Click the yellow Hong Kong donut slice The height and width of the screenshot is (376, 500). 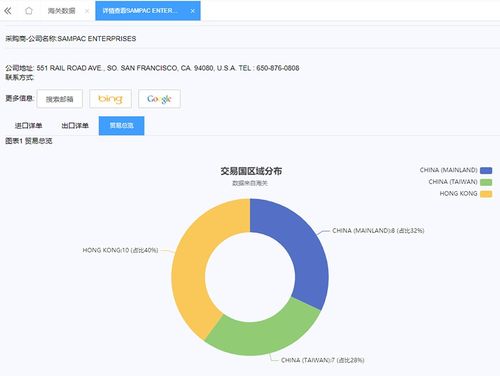193,260
